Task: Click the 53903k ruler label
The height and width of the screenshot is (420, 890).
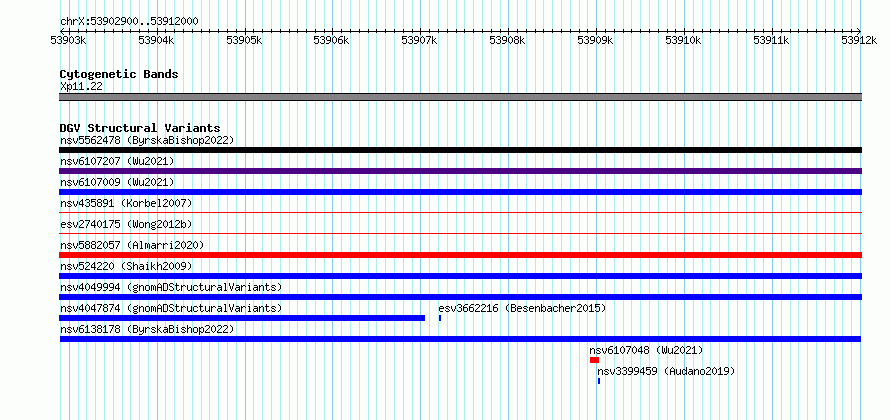Action: (x=68, y=40)
